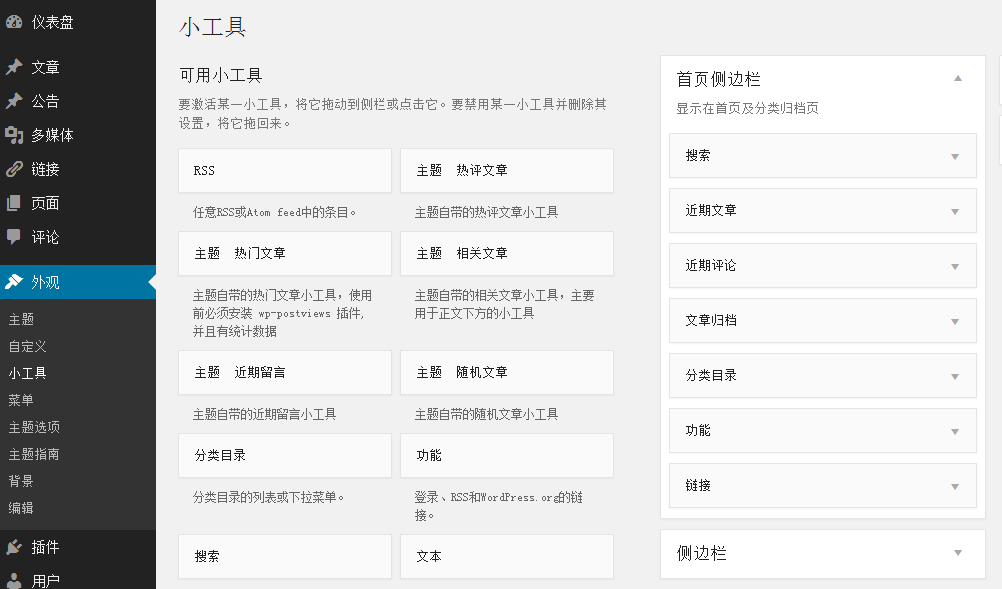This screenshot has height=589, width=1002.
Task: Click the 公告 pushpin icon
Action: (14, 102)
